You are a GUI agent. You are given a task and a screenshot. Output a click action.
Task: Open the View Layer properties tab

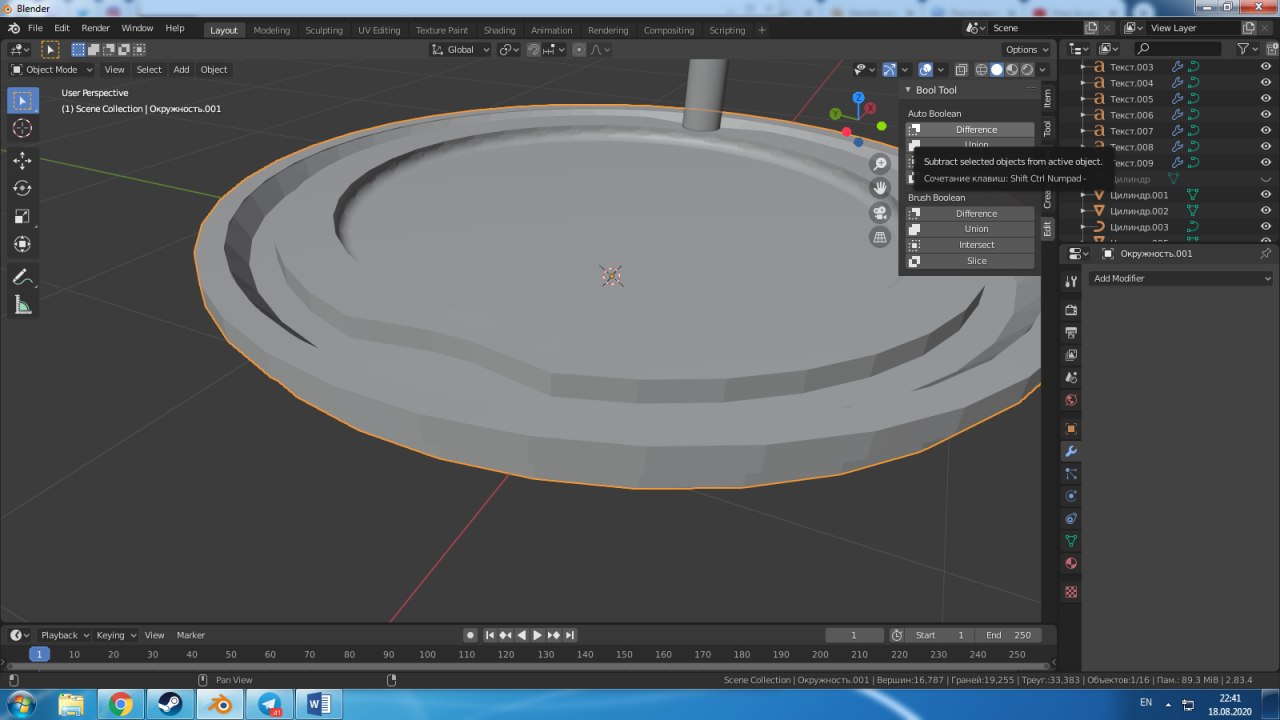[x=1071, y=355]
